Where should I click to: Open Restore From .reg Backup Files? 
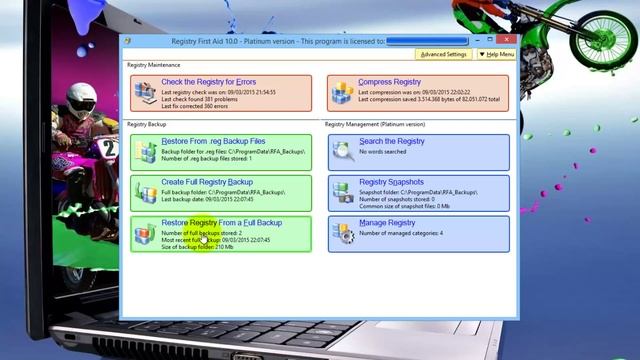click(213, 141)
